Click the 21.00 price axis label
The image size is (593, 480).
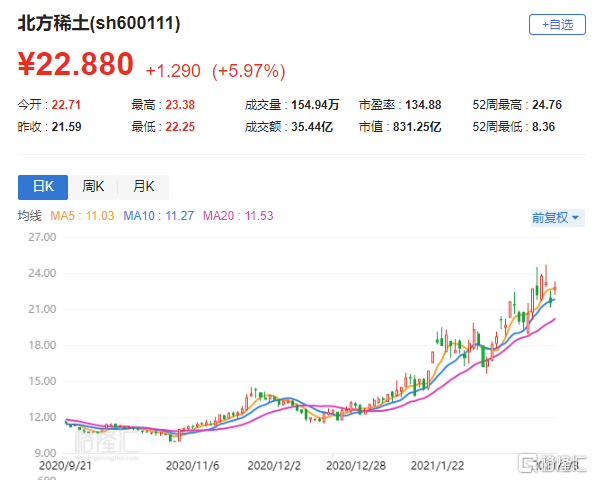pos(42,309)
